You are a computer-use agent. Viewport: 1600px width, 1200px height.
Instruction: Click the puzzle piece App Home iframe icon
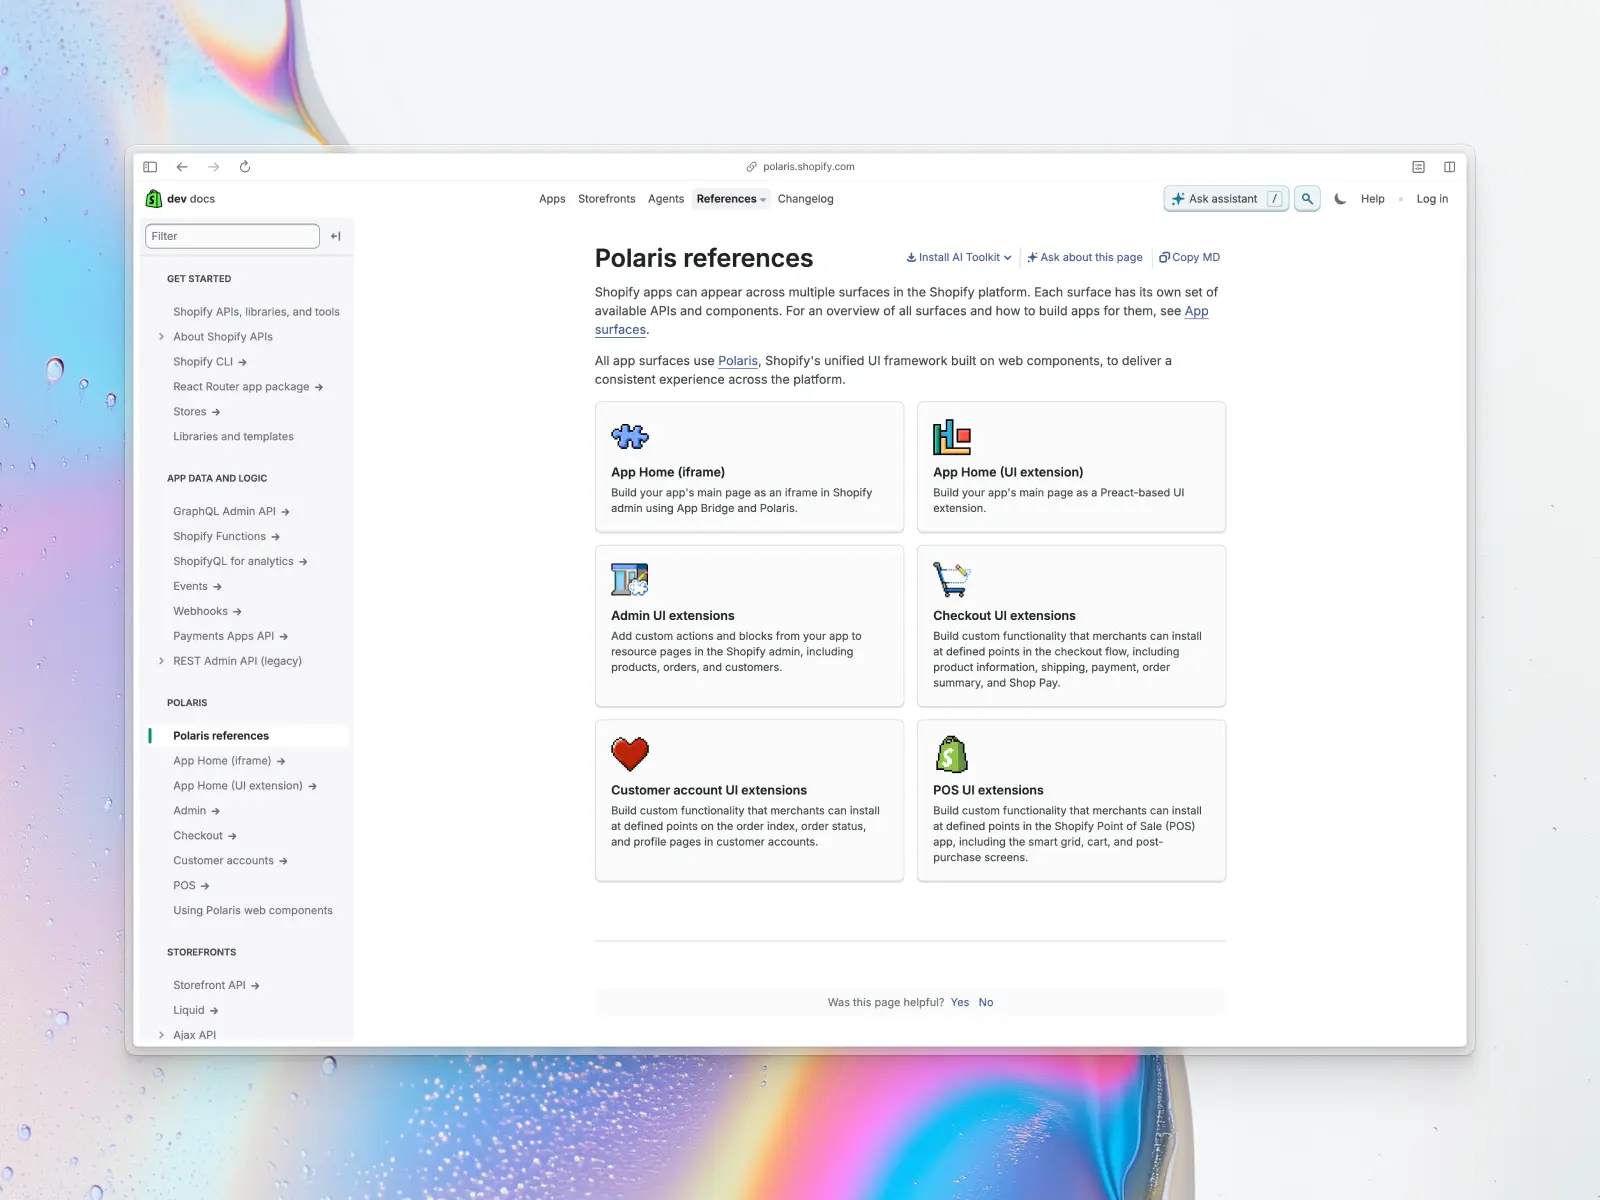pos(630,437)
